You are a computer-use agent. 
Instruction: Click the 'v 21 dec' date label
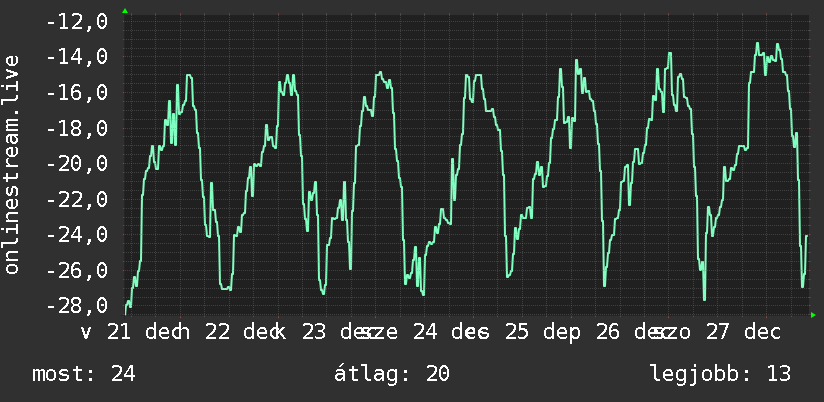point(130,333)
